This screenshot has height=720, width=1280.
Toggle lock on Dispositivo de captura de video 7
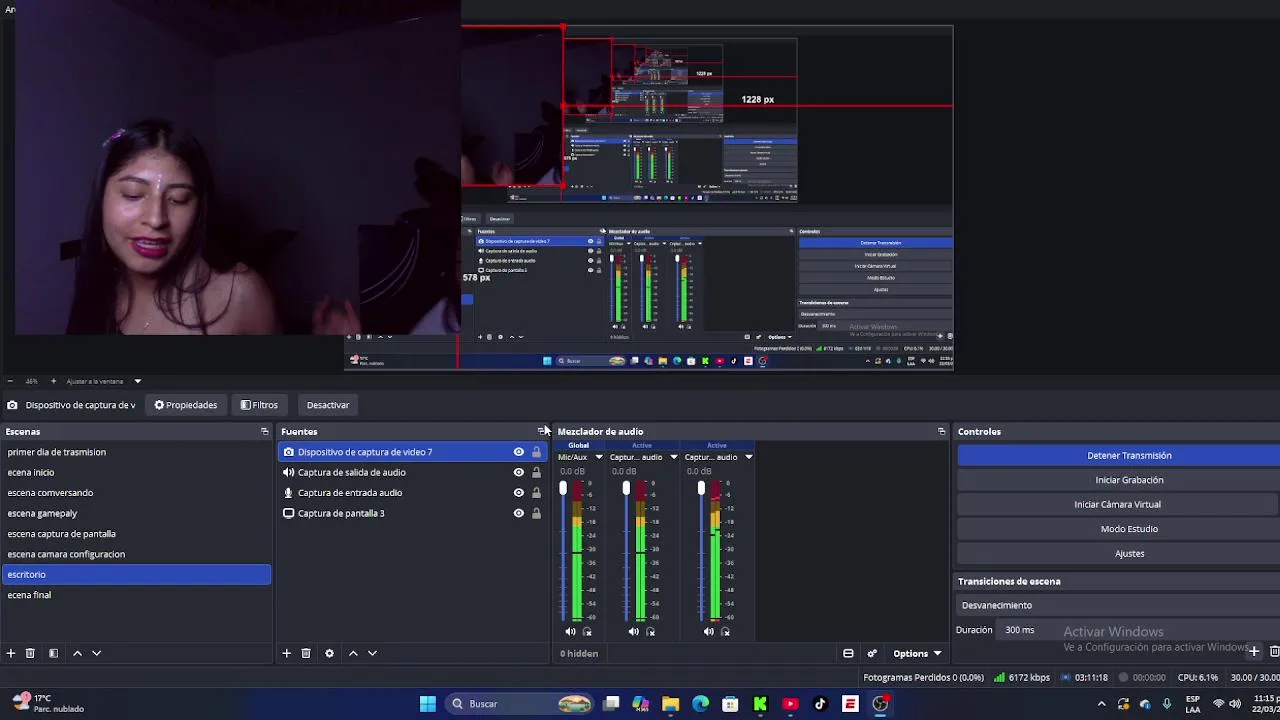(x=536, y=452)
